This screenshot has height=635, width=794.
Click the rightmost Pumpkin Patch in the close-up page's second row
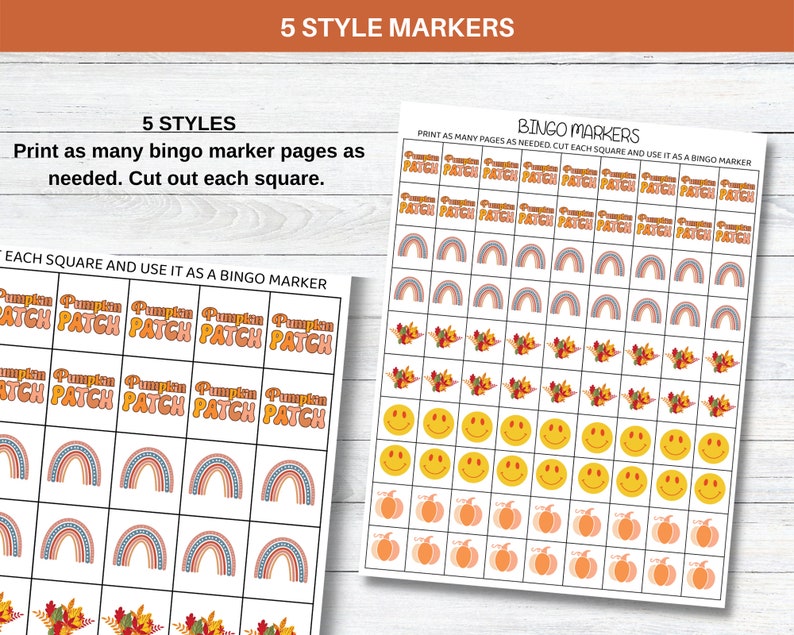295,408
